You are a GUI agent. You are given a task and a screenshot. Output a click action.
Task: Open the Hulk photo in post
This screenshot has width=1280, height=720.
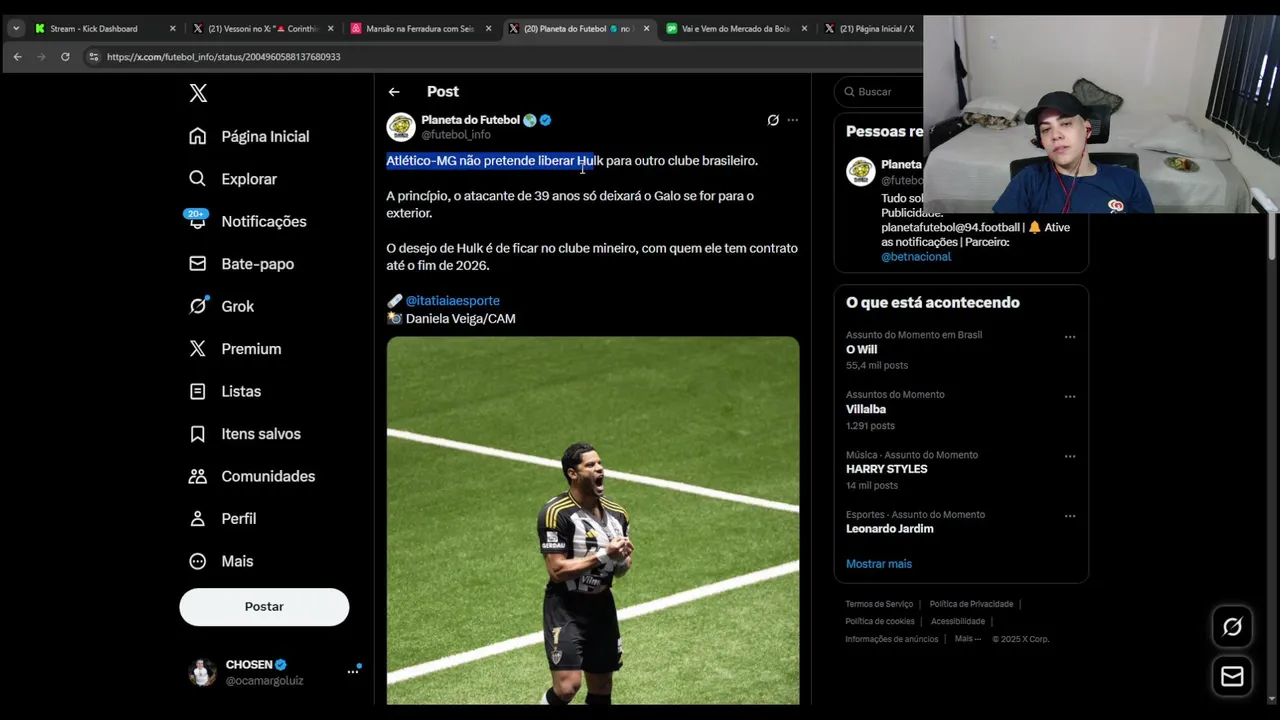593,520
